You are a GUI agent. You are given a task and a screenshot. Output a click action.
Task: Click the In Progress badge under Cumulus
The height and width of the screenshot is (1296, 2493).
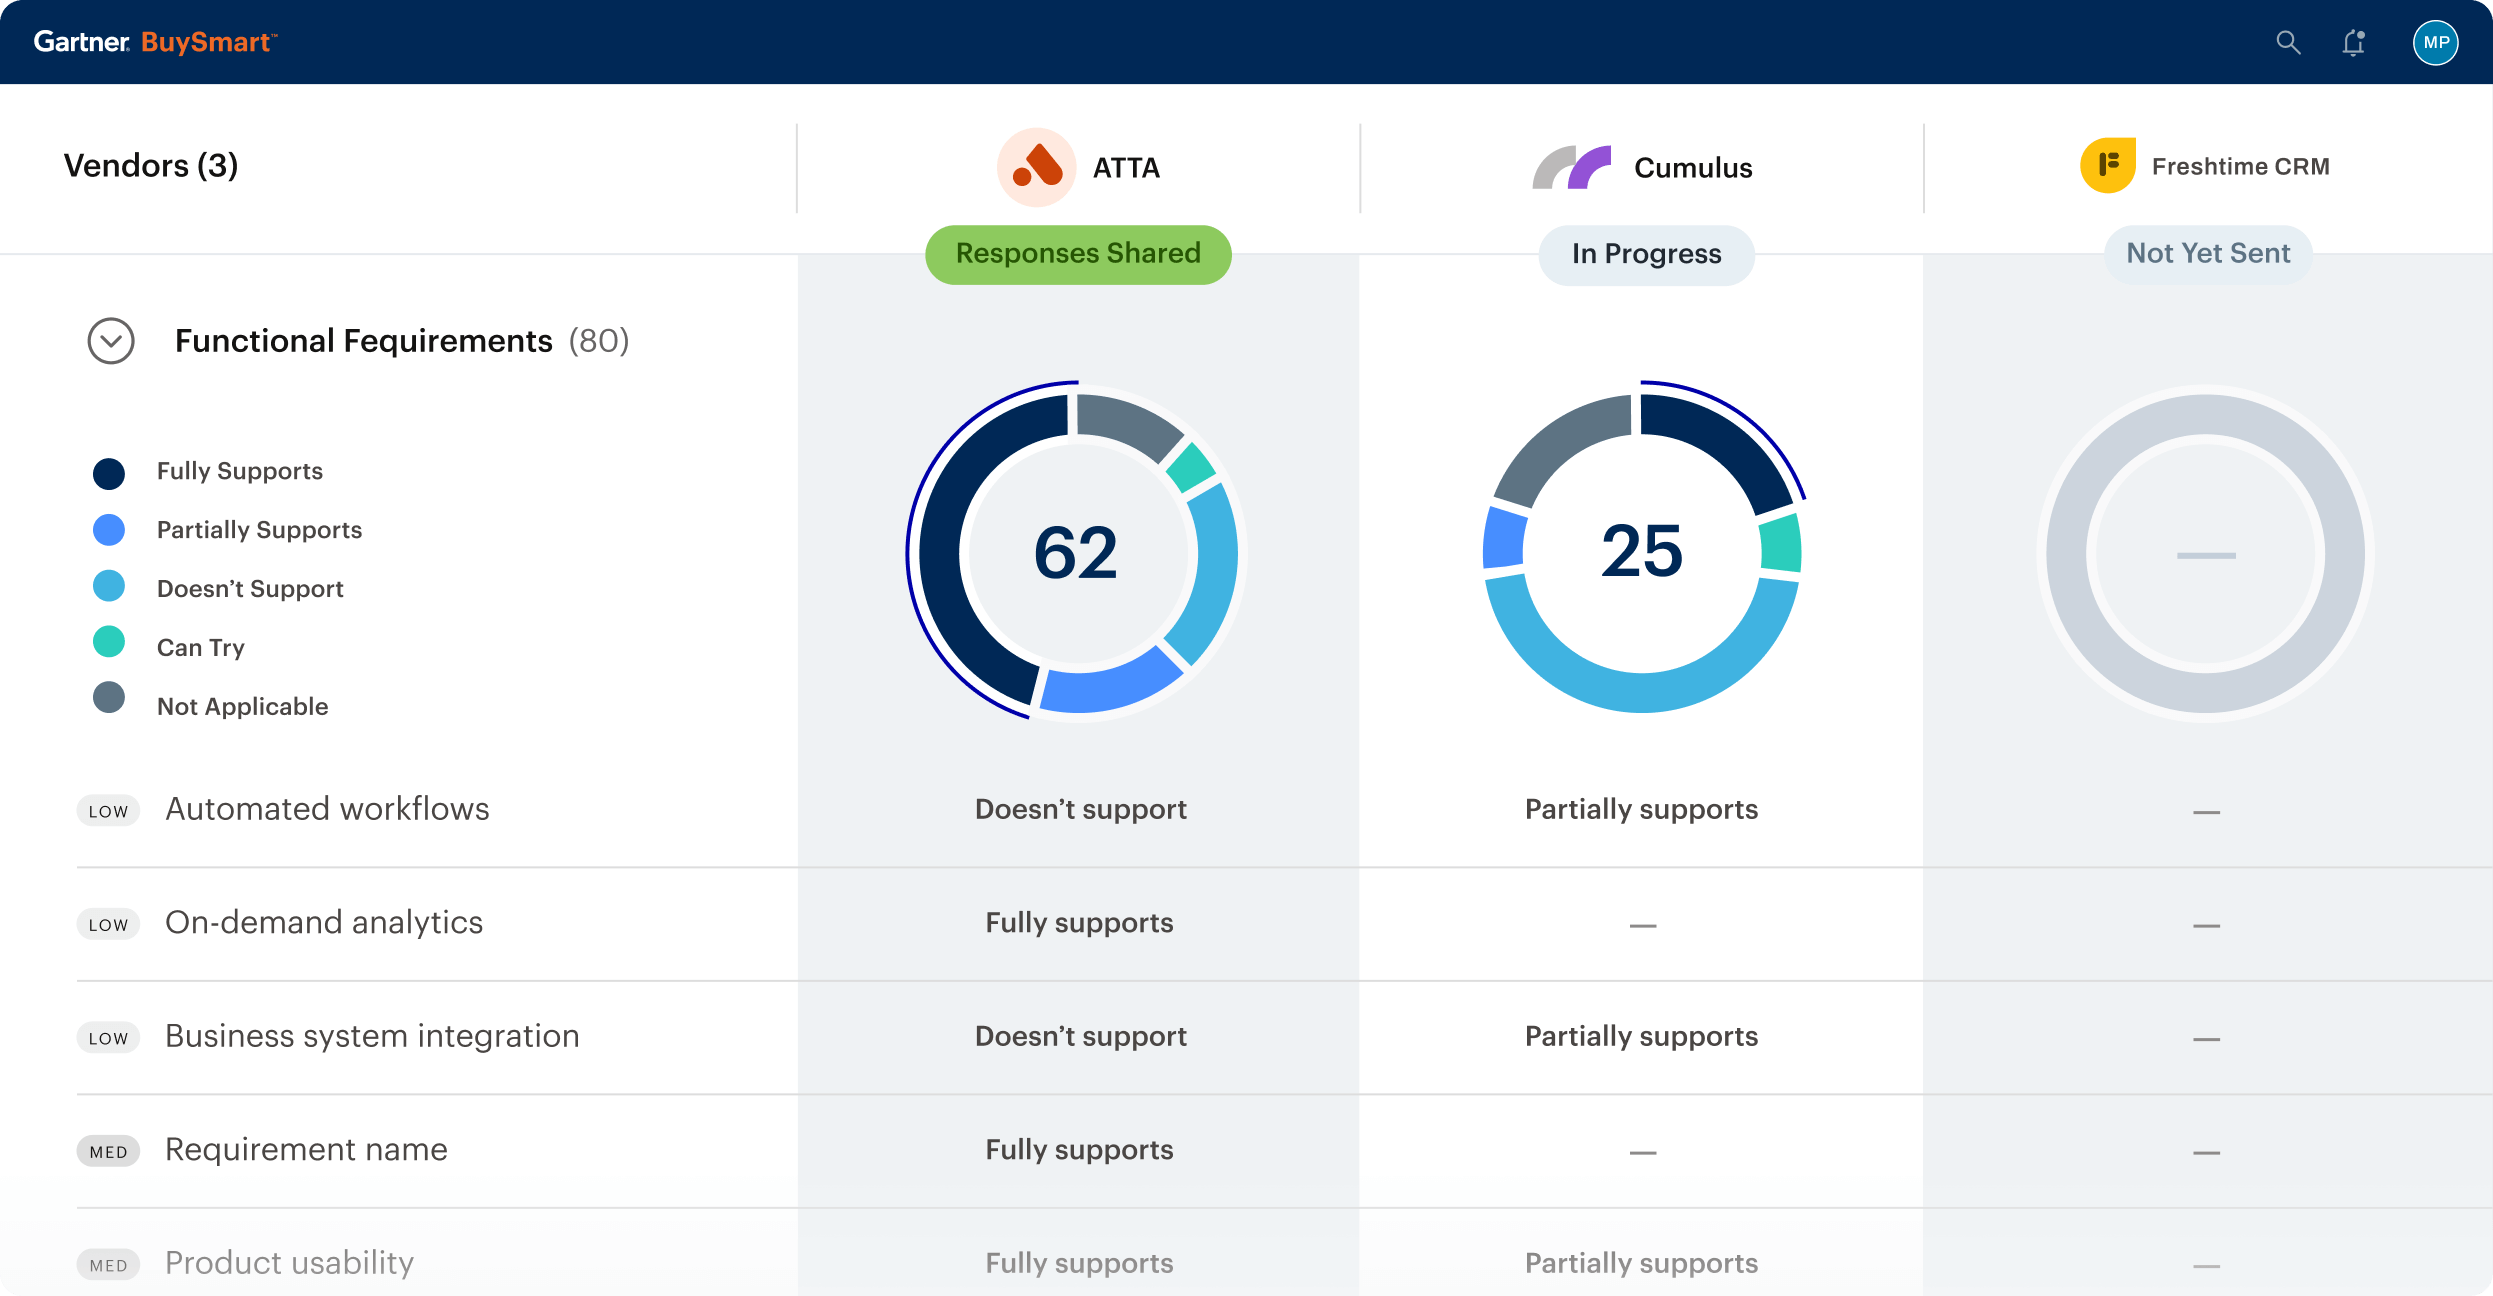pyautogui.click(x=1645, y=254)
